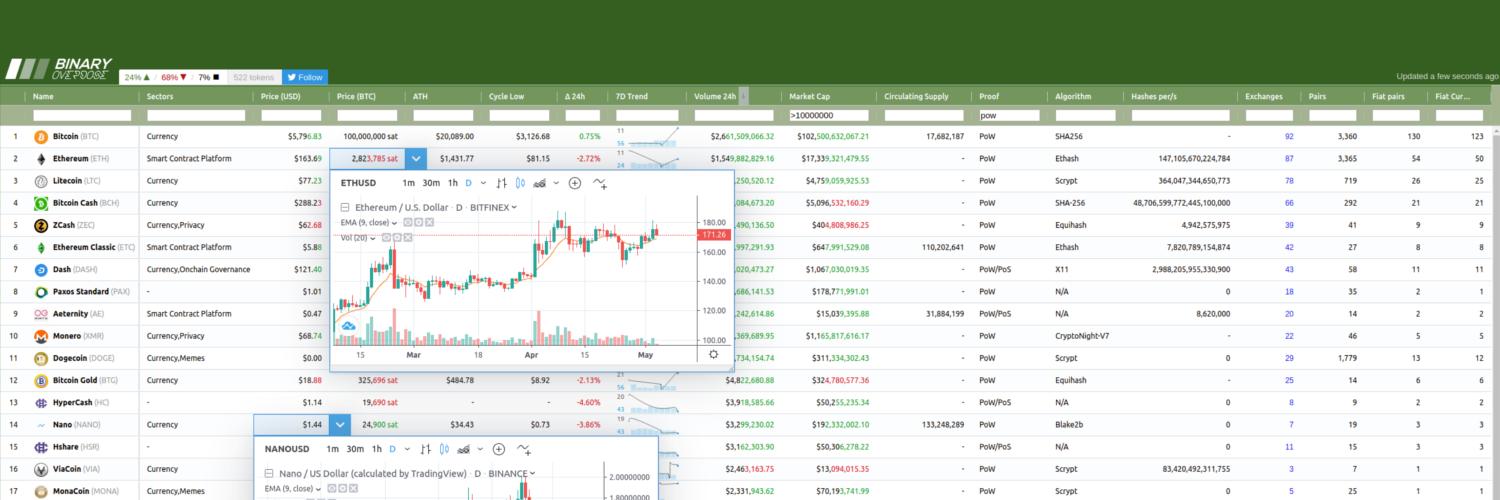Click the Dash coin icon

click(41, 269)
